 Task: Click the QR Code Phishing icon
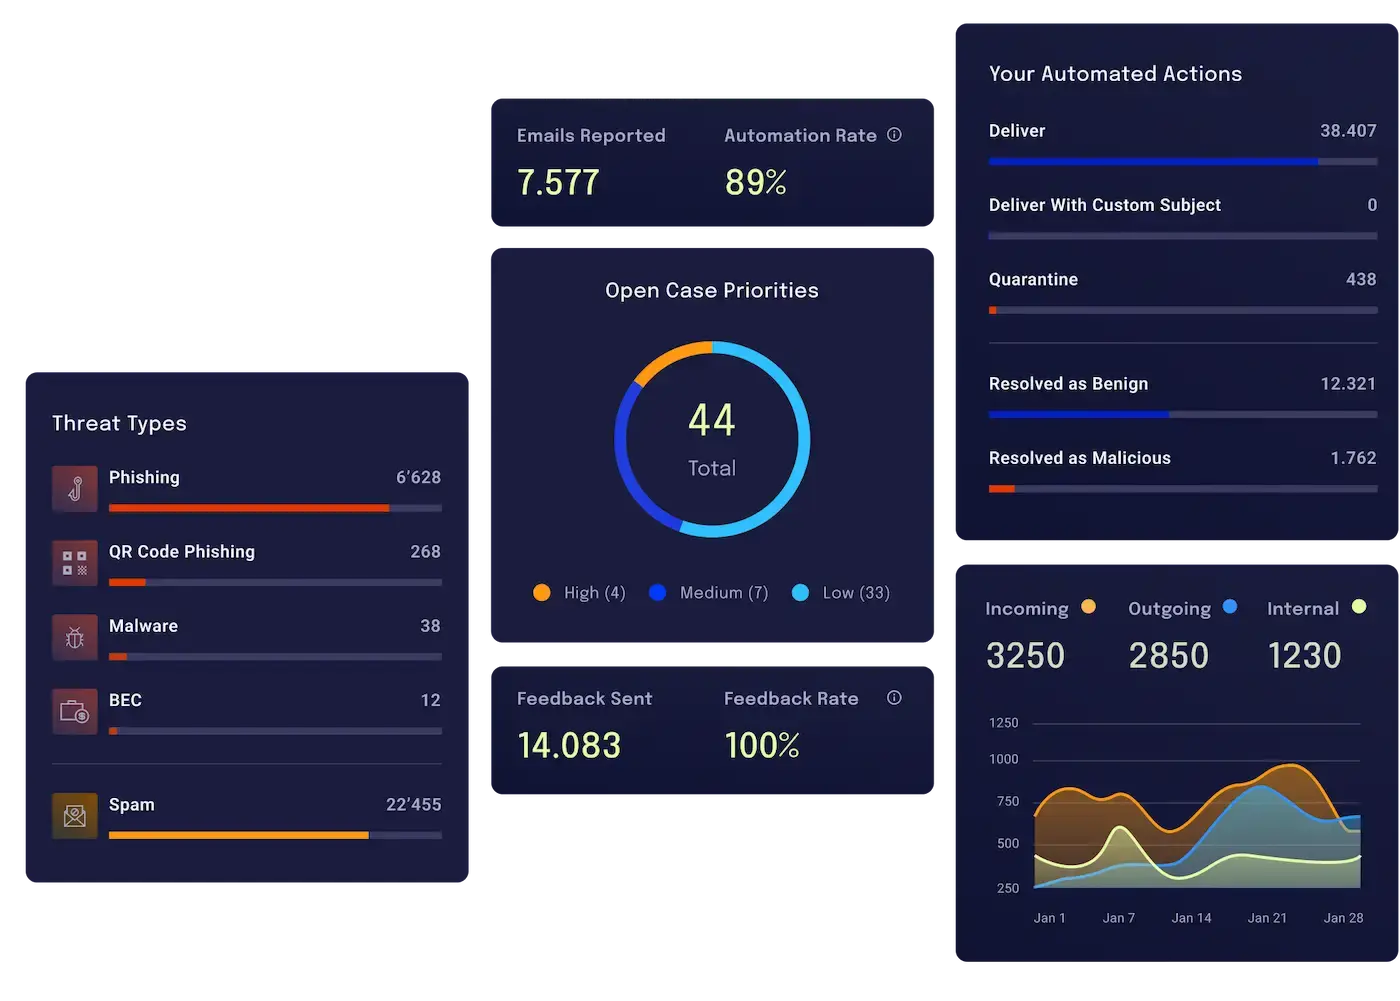[x=75, y=563]
